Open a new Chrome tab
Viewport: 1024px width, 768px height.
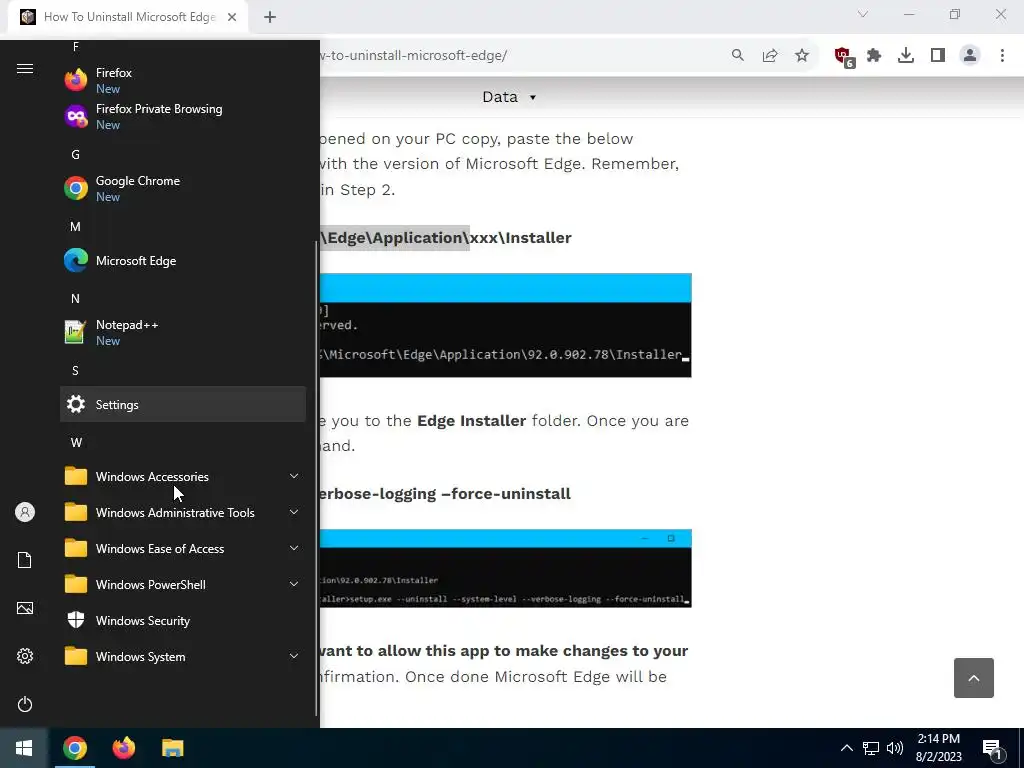pyautogui.click(x=270, y=17)
